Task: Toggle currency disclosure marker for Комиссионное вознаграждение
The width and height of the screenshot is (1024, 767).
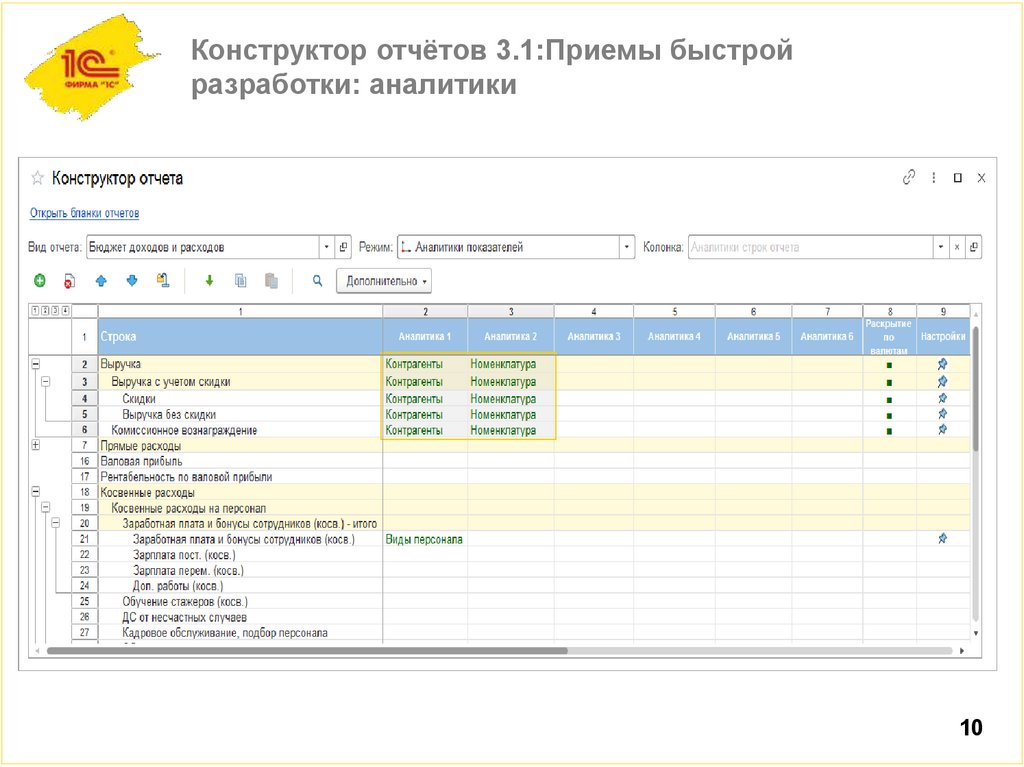Action: point(889,429)
